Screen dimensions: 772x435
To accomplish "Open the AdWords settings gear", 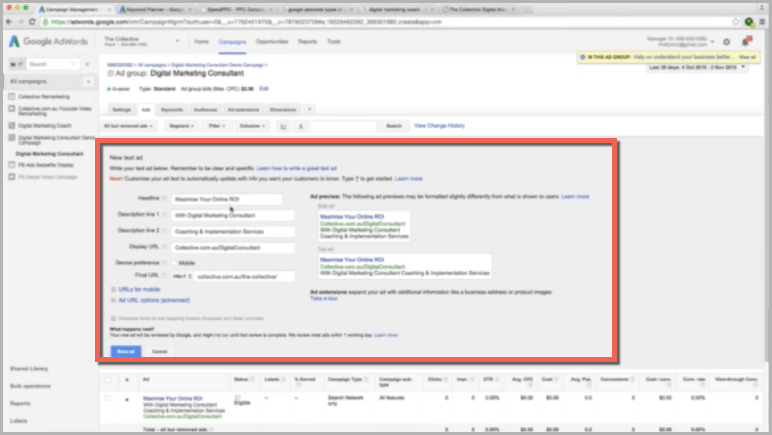I will (x=726, y=42).
